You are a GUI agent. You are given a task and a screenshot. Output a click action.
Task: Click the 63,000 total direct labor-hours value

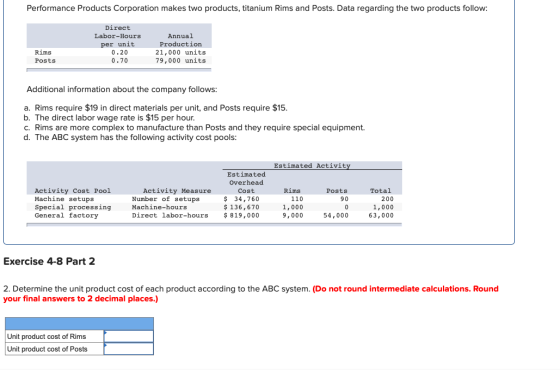(x=381, y=215)
